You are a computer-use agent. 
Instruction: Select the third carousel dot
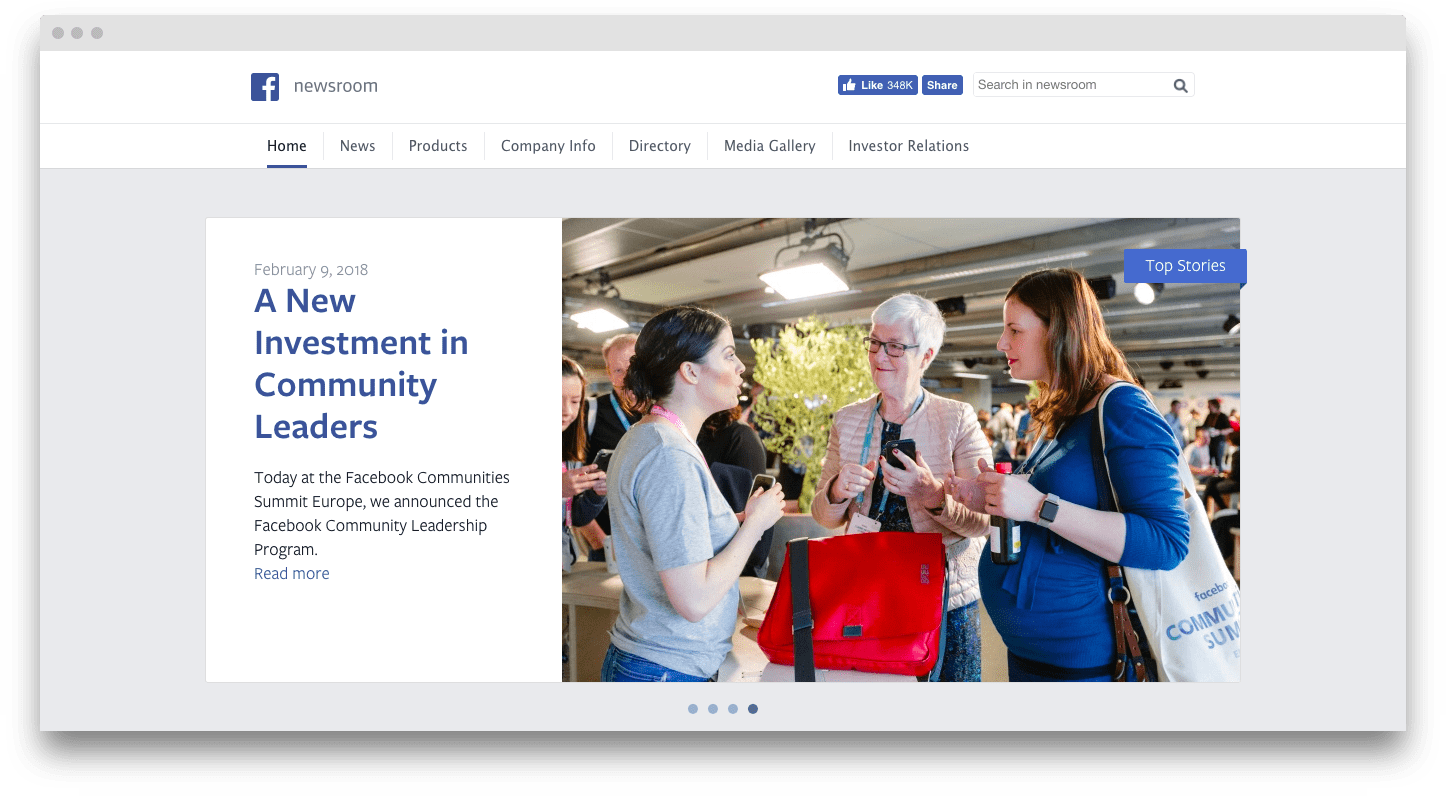click(733, 709)
